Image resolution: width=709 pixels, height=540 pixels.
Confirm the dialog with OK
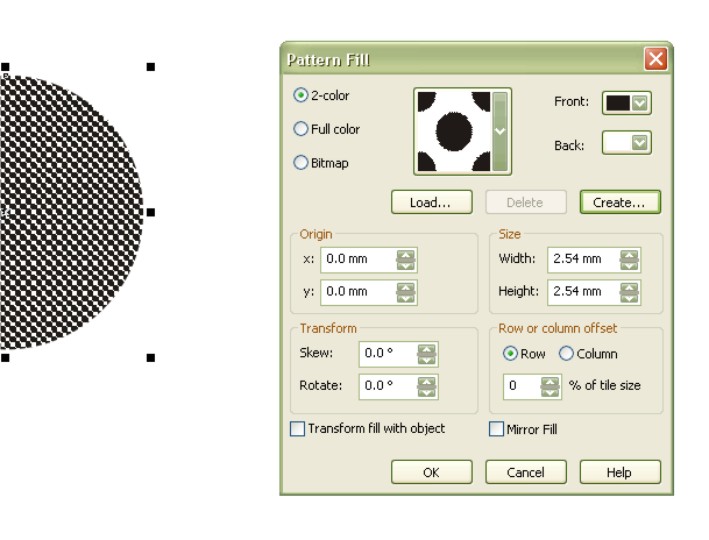(431, 472)
